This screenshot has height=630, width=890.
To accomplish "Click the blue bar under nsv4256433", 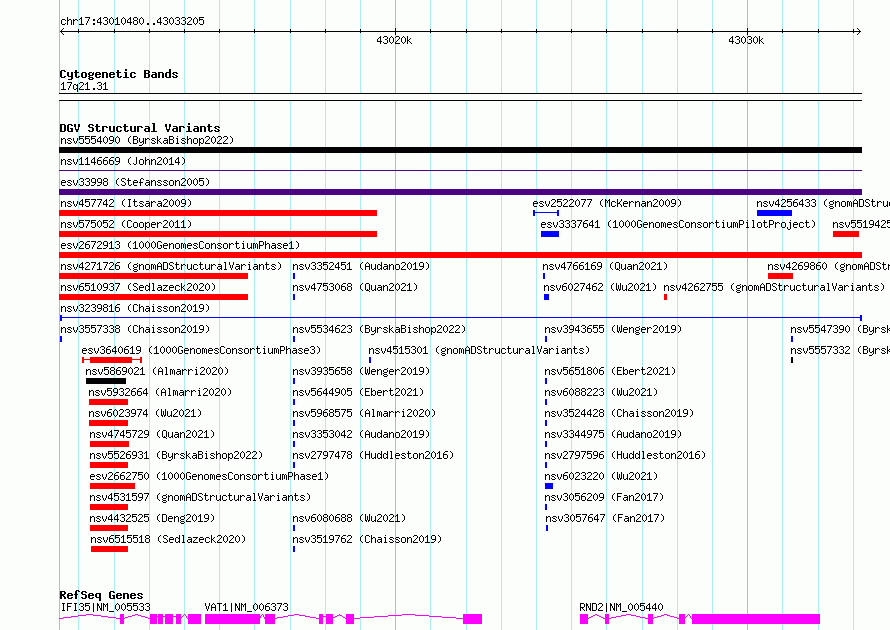I will pyautogui.click(x=774, y=213).
